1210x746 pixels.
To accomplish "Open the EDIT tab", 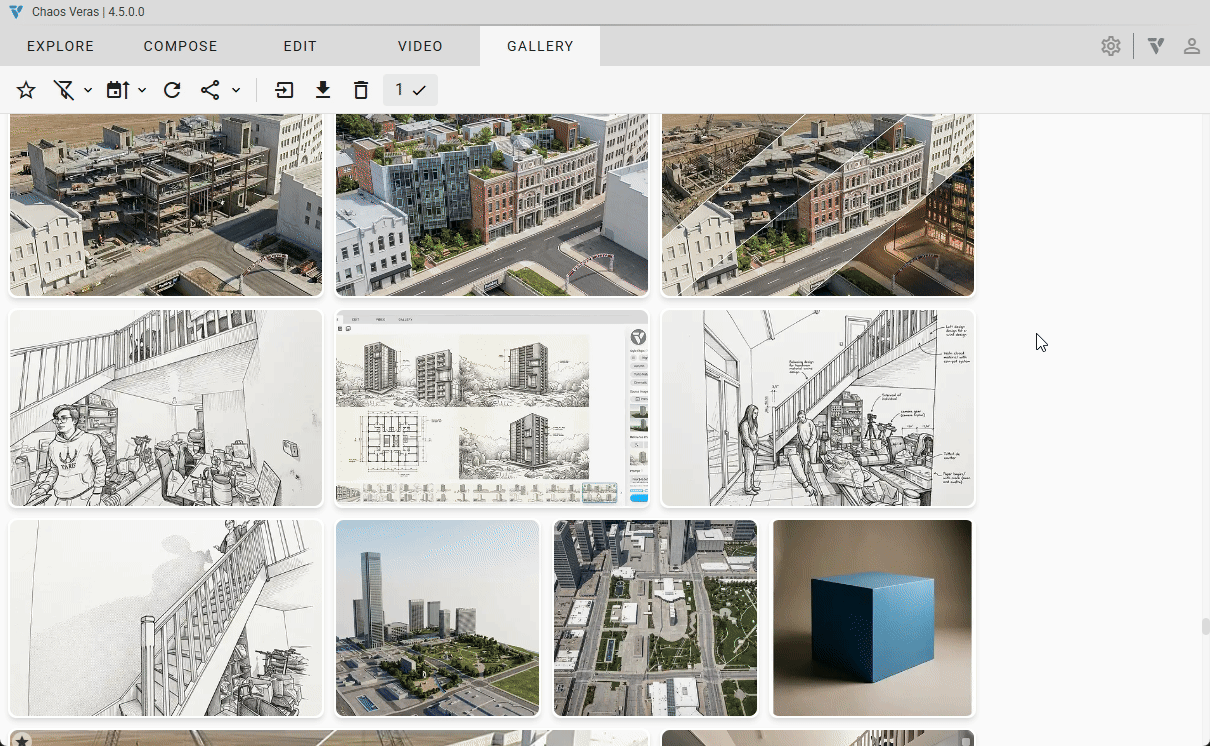I will pos(300,46).
